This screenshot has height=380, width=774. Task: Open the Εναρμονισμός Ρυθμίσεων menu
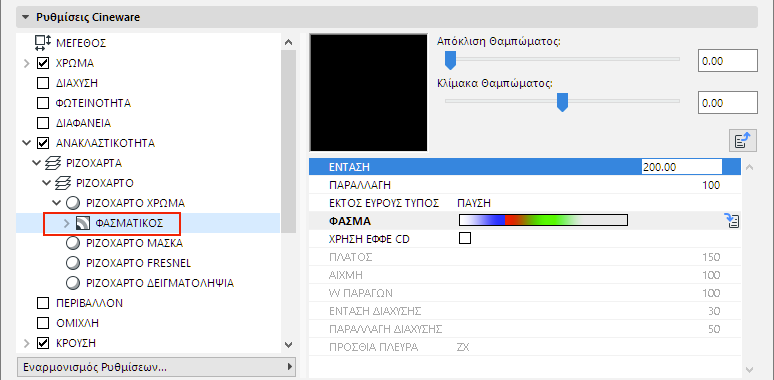click(156, 367)
